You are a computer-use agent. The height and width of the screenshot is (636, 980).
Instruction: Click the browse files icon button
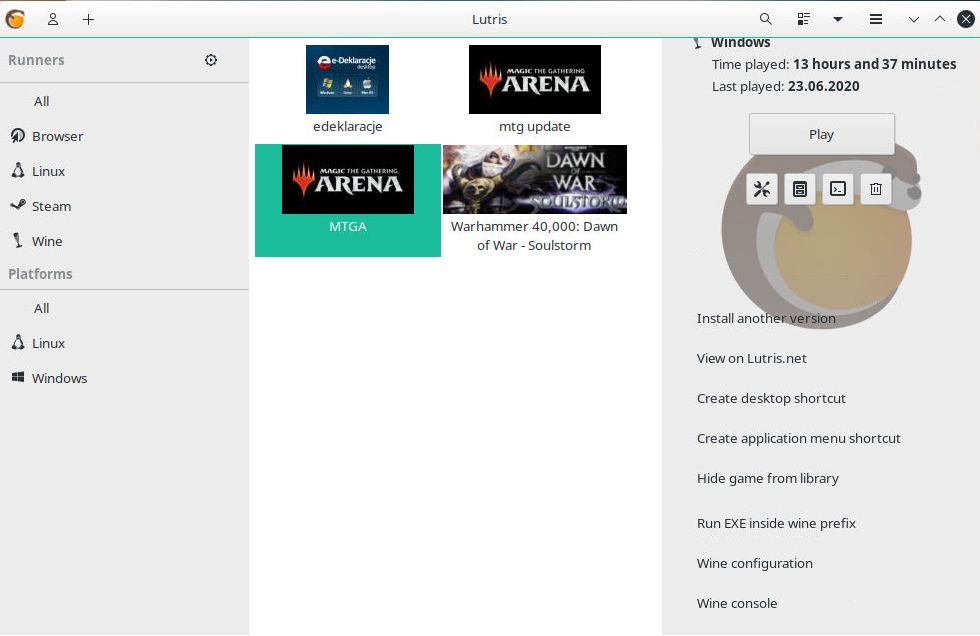tap(800, 189)
